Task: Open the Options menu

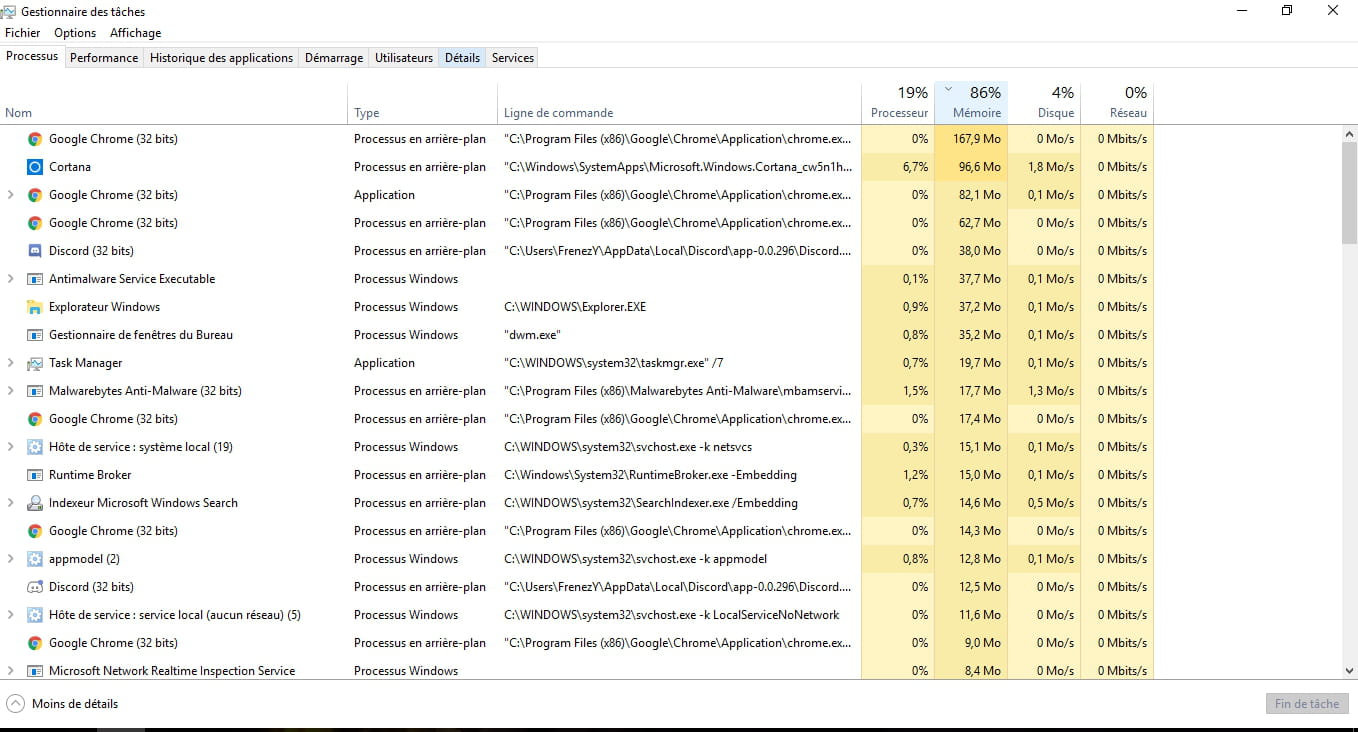Action: (x=75, y=33)
